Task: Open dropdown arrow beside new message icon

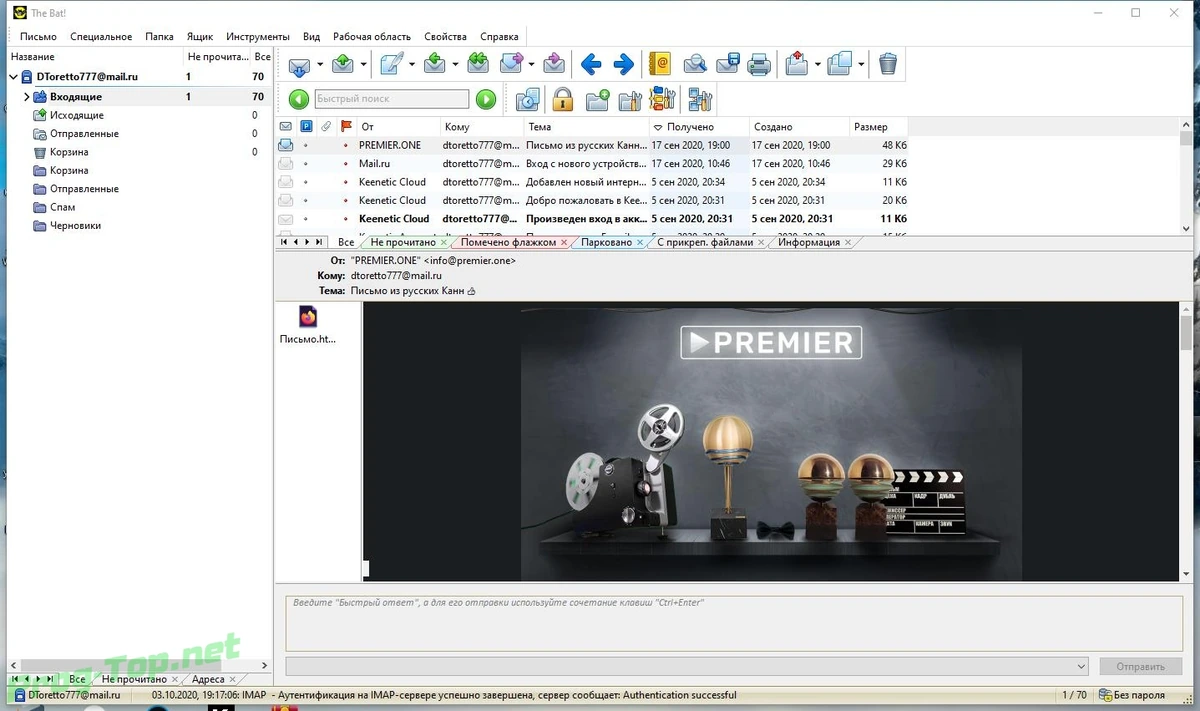Action: click(x=411, y=65)
